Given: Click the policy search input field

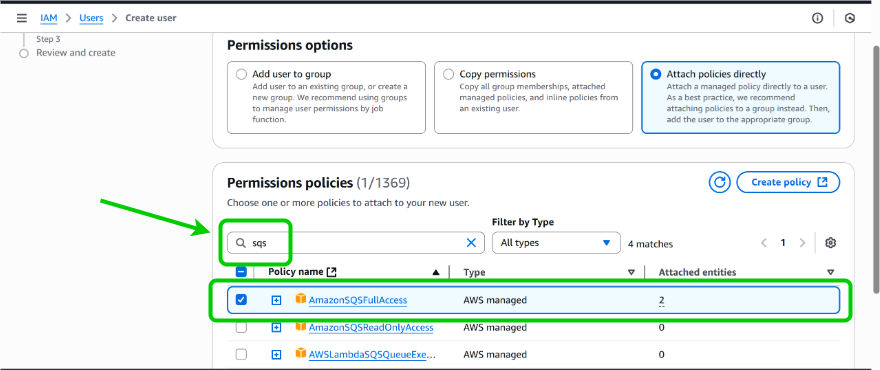Looking at the screenshot, I should (x=356, y=243).
